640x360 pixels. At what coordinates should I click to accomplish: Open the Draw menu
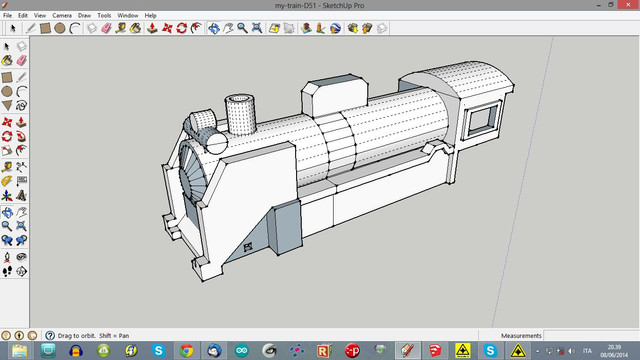[x=84, y=16]
